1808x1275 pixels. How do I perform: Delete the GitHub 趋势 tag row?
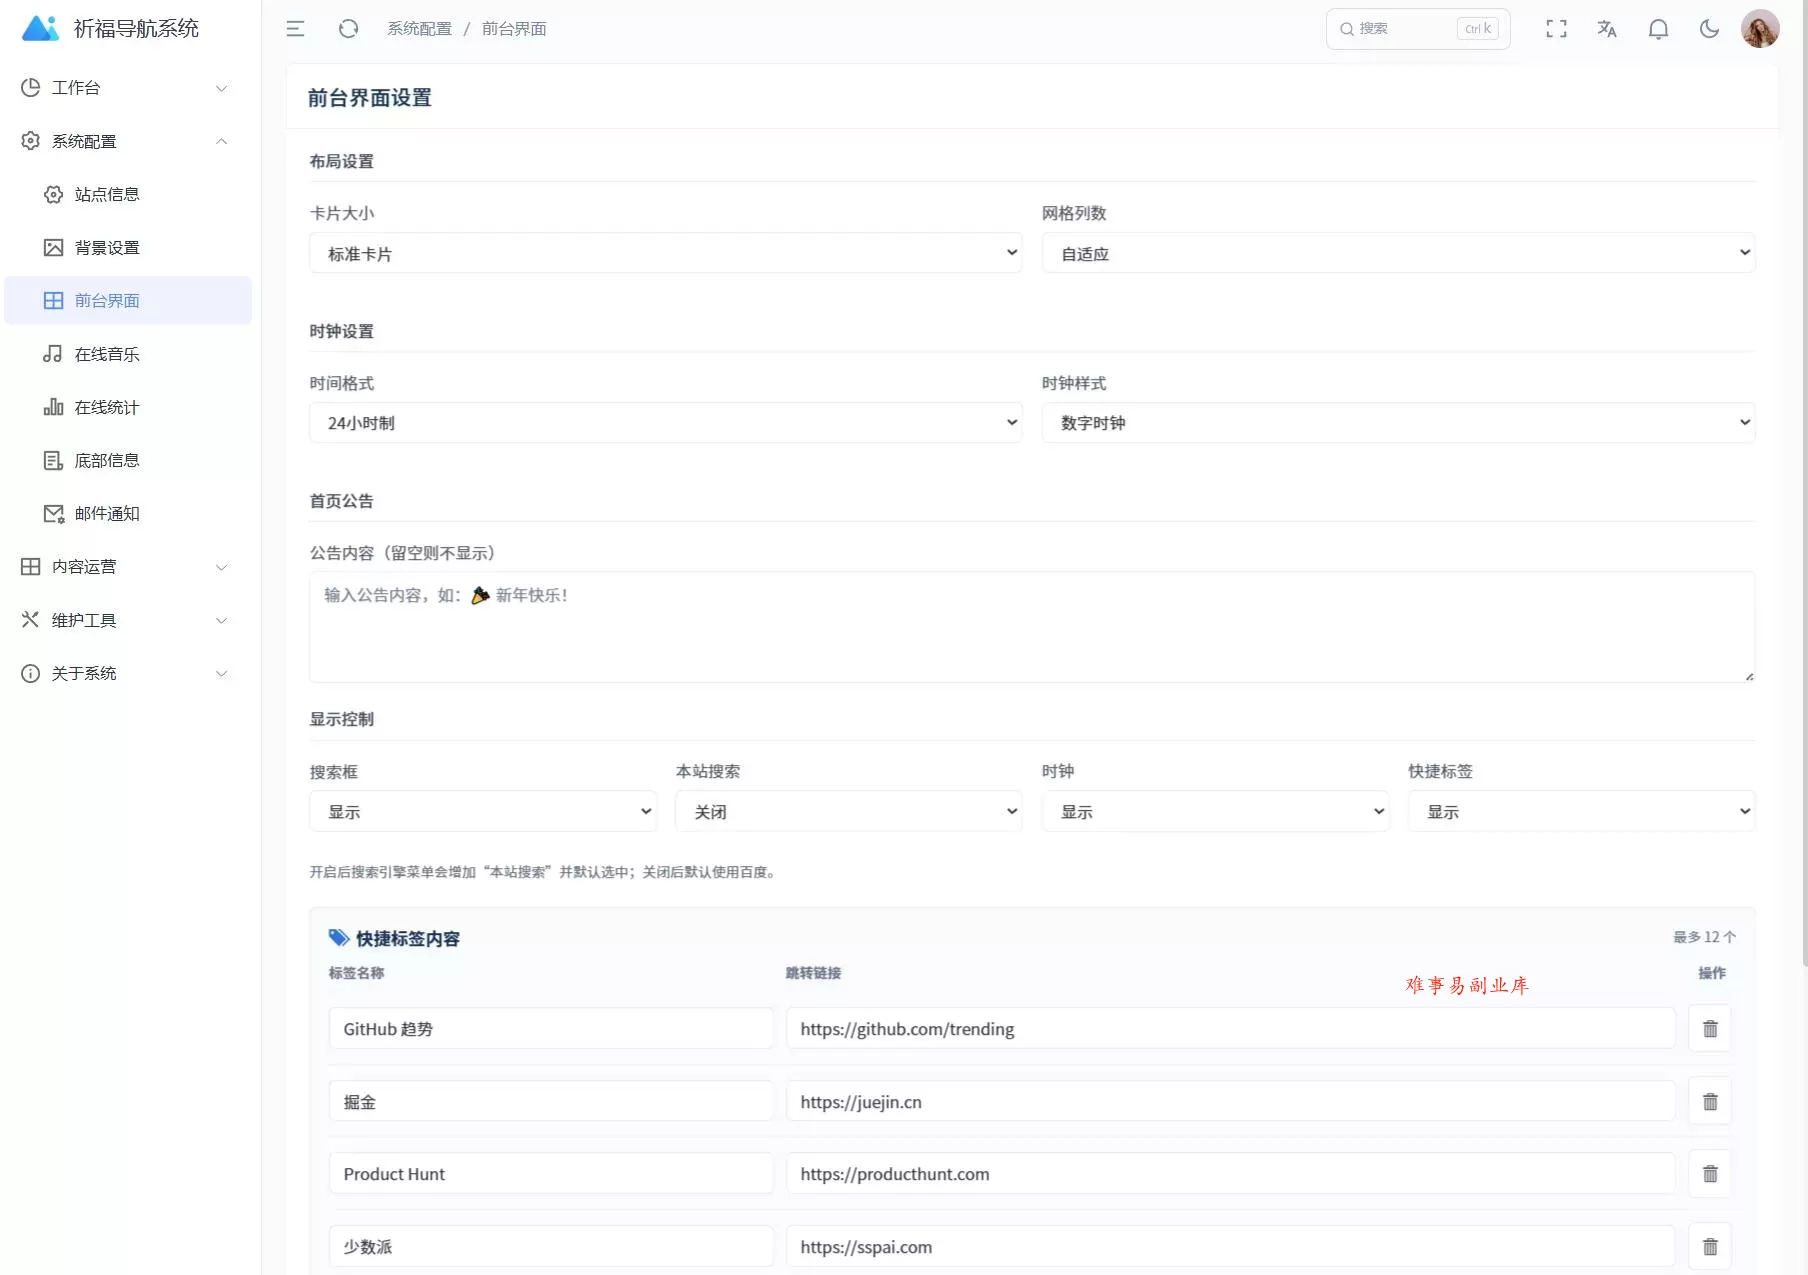click(1710, 1029)
